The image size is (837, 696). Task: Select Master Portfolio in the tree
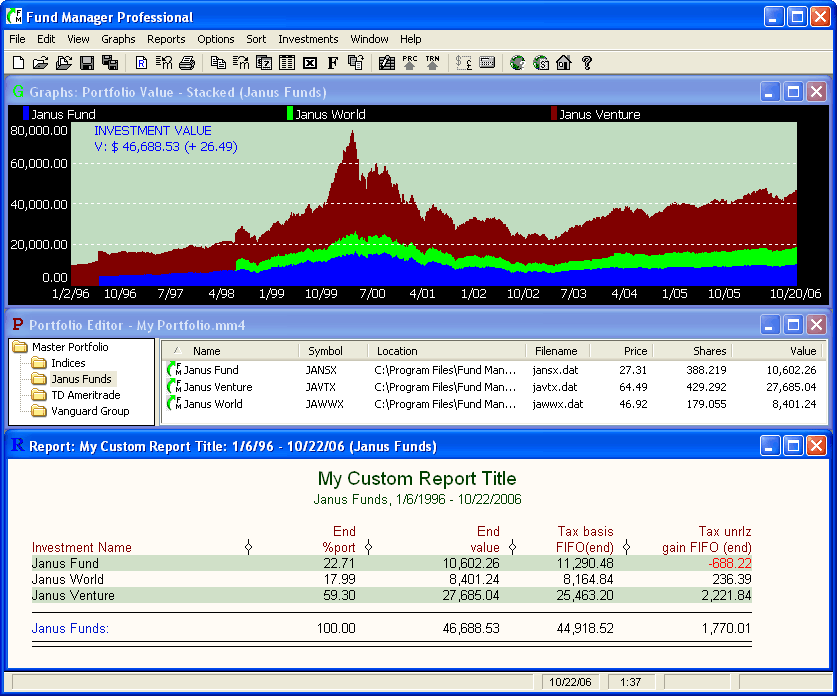[x=70, y=347]
